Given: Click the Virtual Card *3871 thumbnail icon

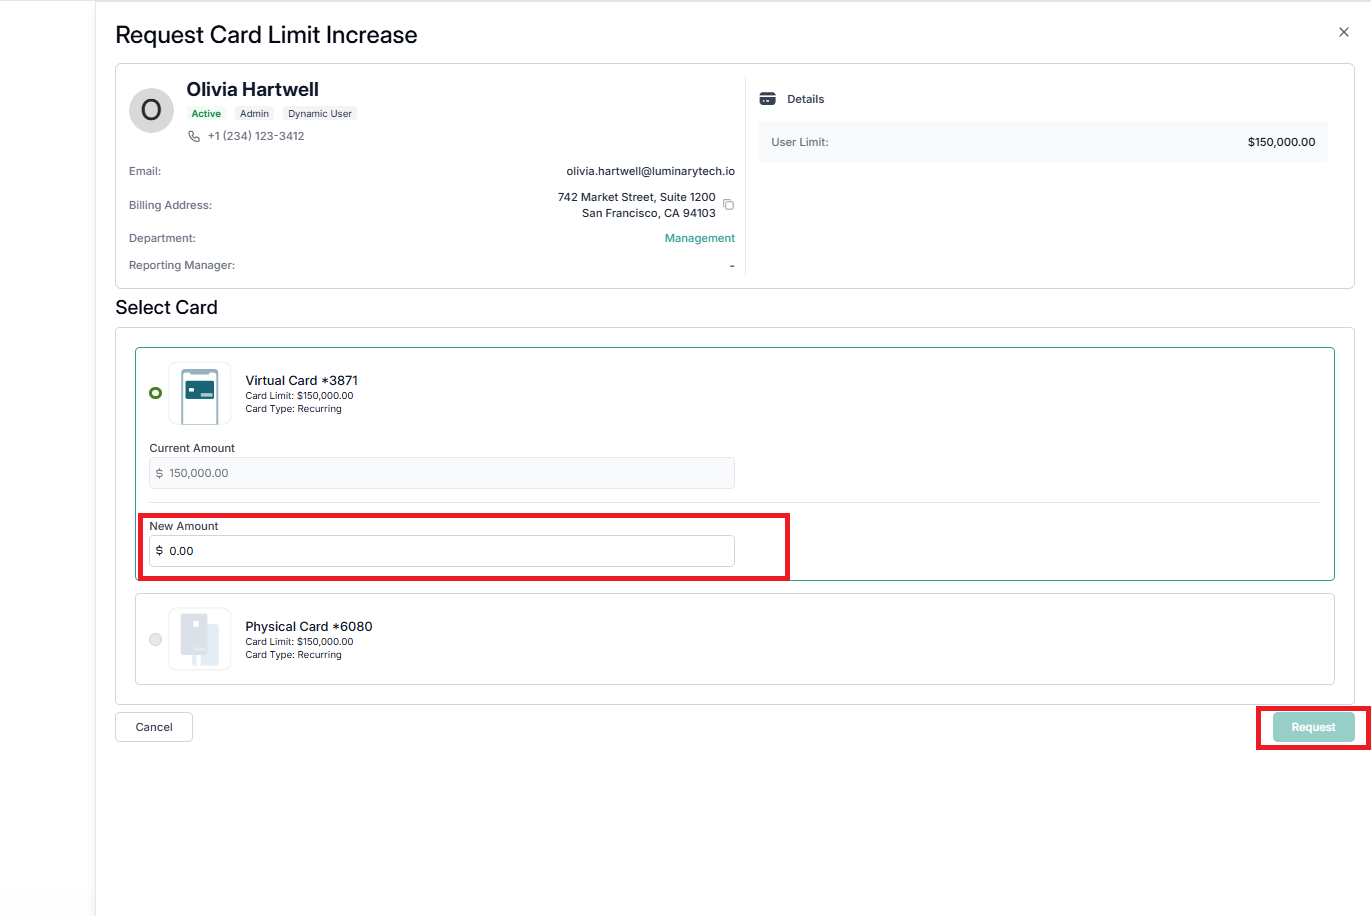Looking at the screenshot, I should pos(200,394).
